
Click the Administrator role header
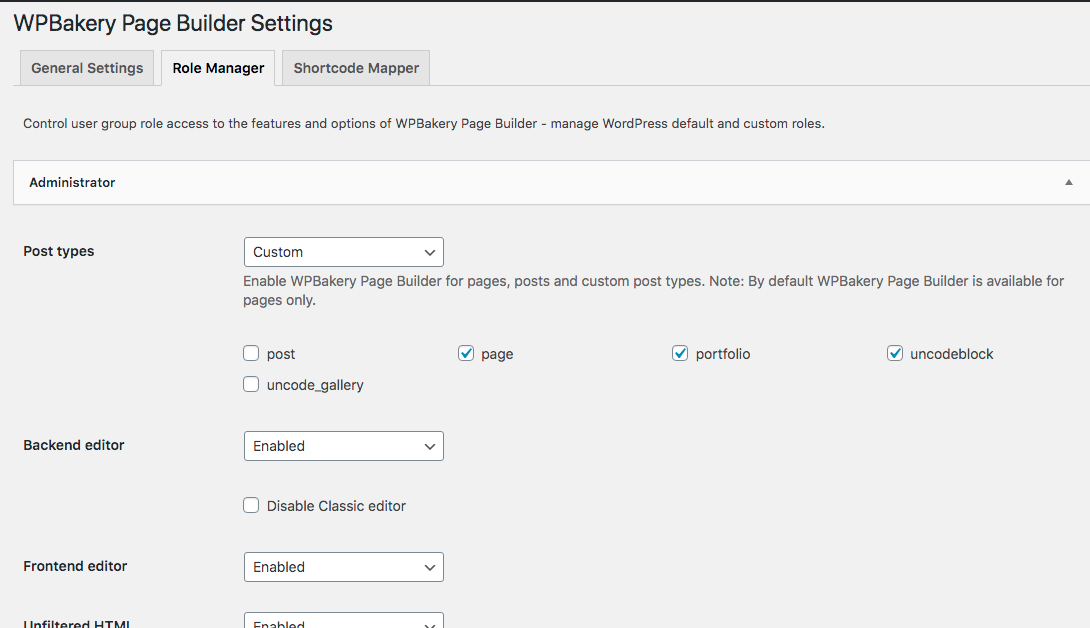point(551,183)
